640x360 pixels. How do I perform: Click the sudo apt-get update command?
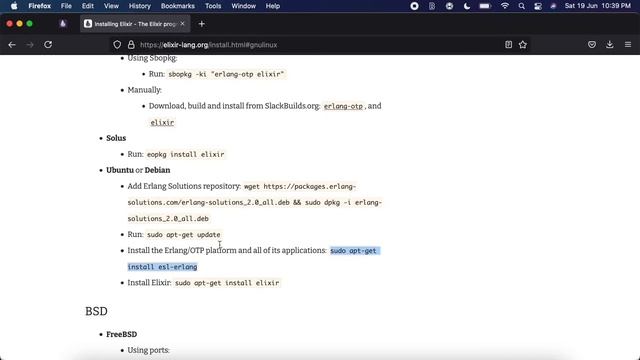(x=184, y=235)
